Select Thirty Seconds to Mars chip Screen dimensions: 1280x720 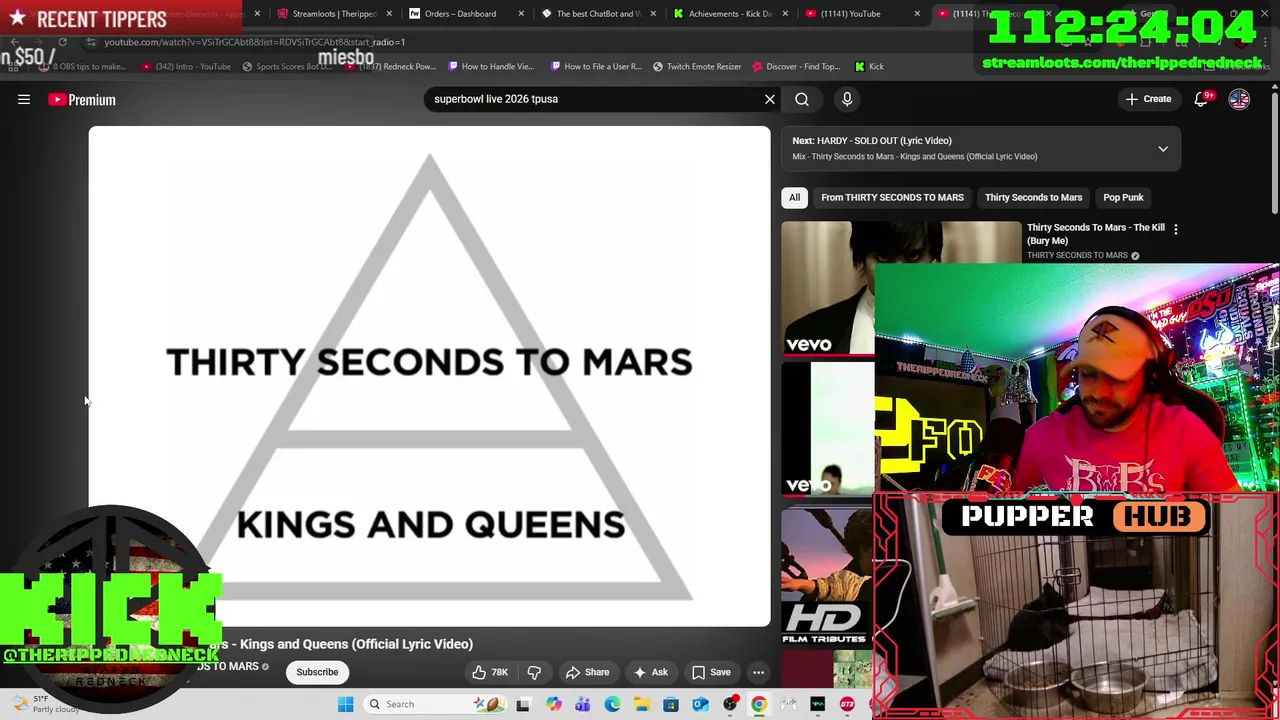[1033, 197]
